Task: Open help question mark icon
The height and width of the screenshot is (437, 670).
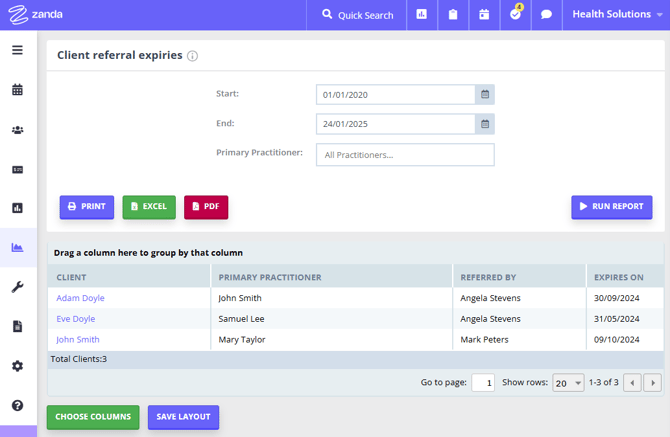Action: [x=17, y=405]
